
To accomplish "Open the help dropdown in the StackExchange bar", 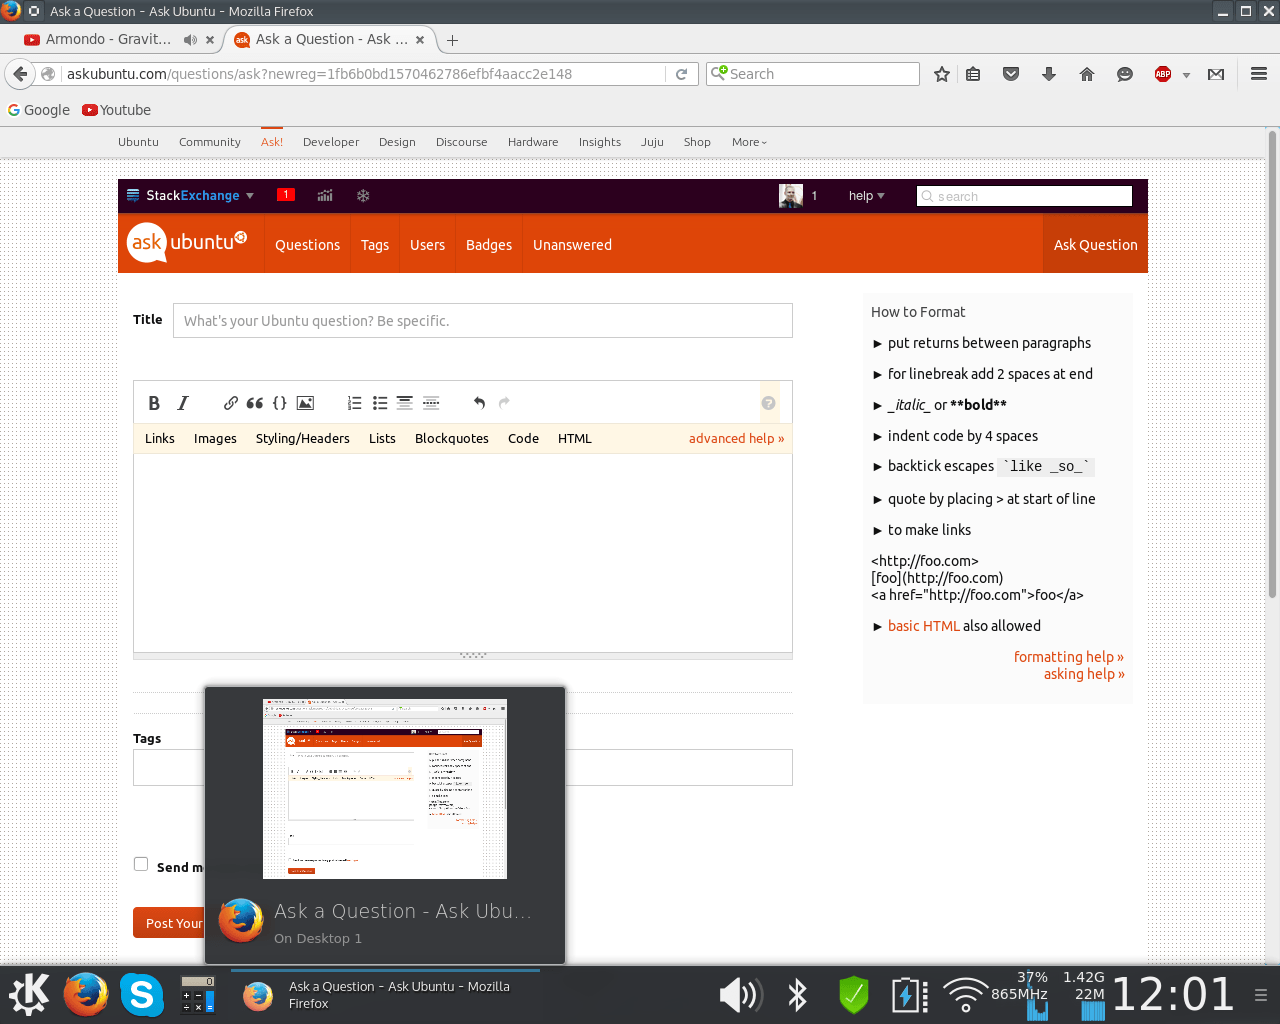I will [x=865, y=195].
